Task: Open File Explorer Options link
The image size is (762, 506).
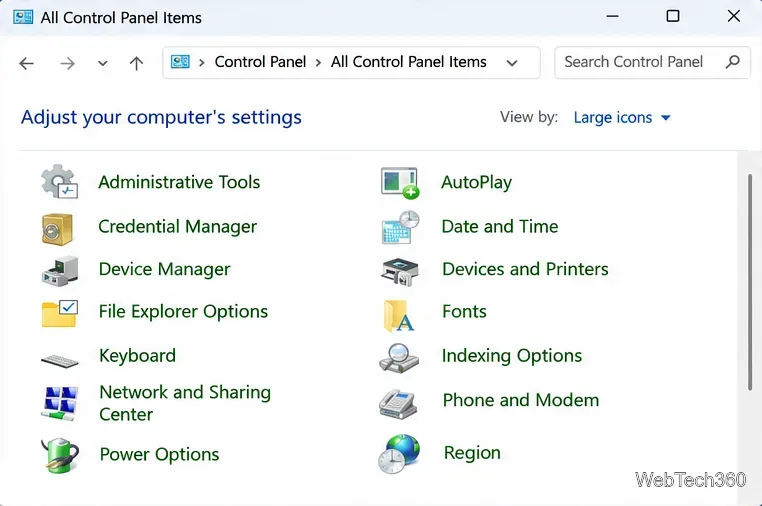Action: pos(183,312)
